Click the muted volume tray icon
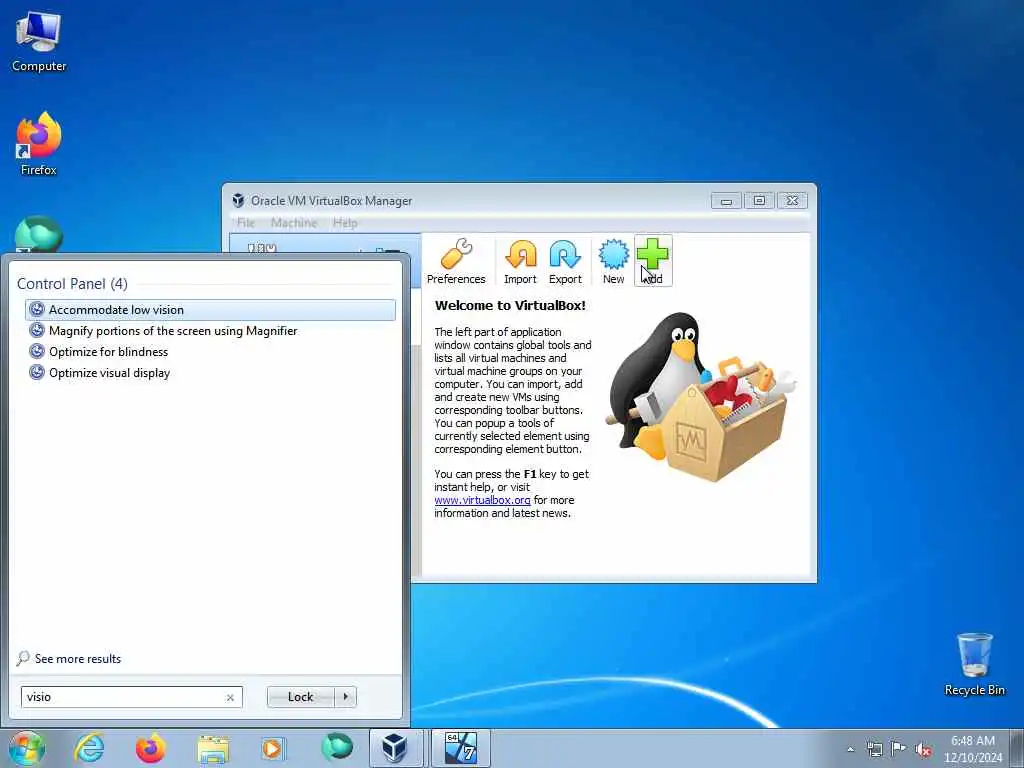This screenshot has width=1024, height=768. (x=923, y=749)
